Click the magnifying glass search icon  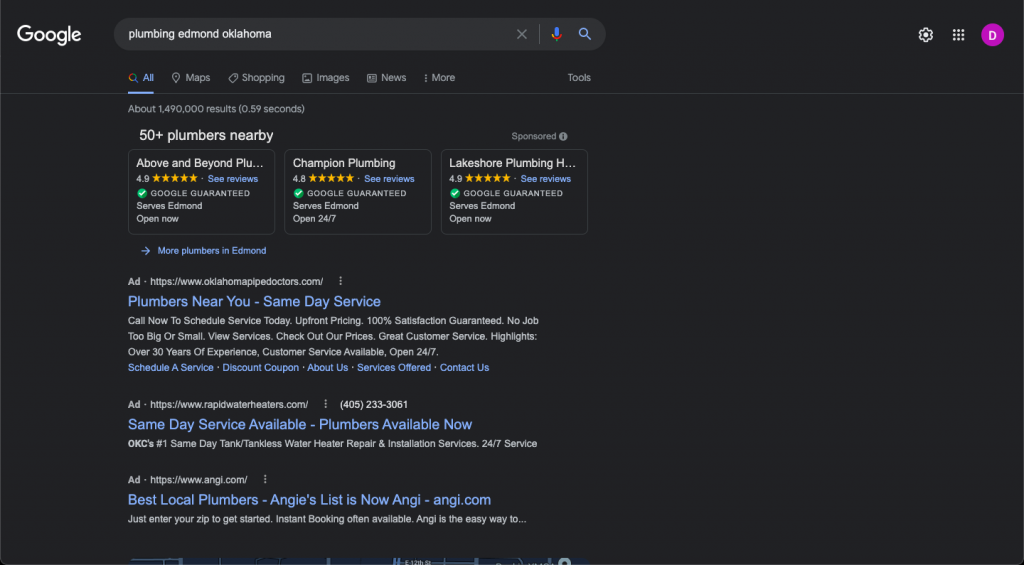pyautogui.click(x=585, y=34)
